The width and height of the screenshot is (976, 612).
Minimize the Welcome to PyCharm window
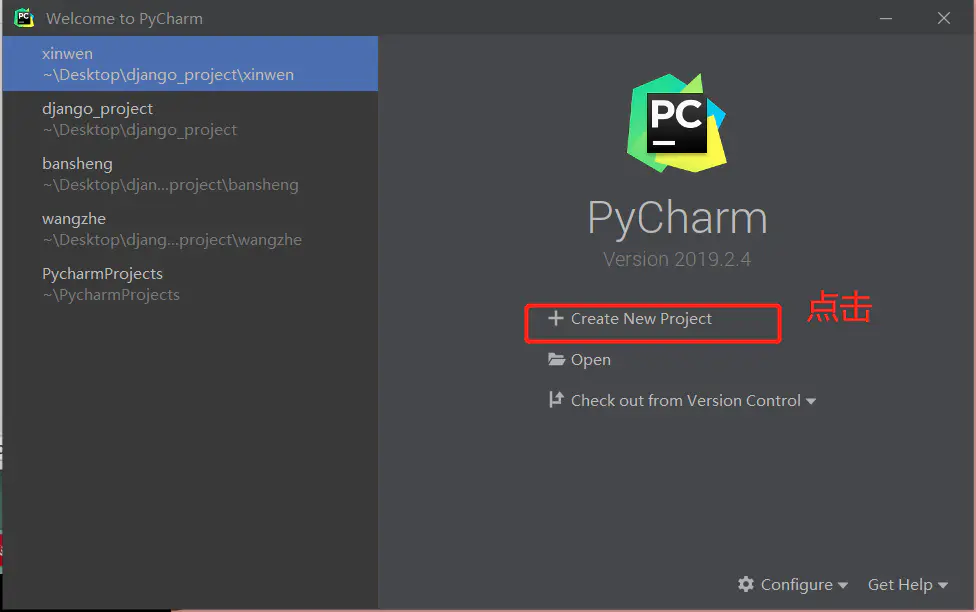pos(886,18)
